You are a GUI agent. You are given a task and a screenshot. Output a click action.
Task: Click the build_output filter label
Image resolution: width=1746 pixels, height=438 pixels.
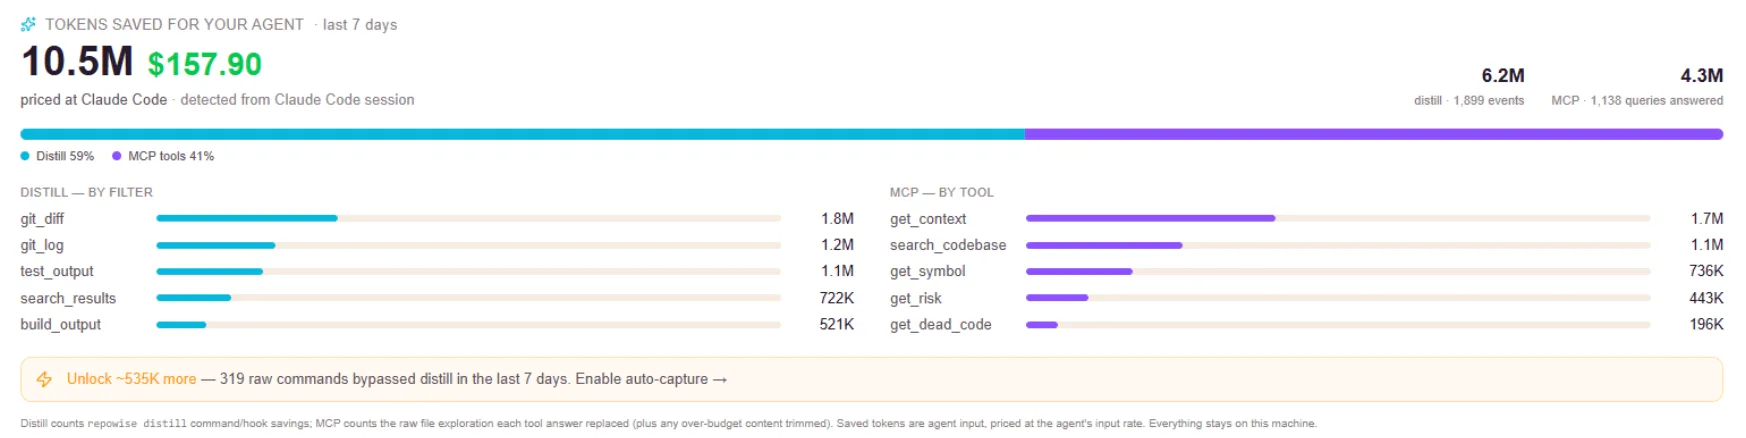[x=61, y=324]
